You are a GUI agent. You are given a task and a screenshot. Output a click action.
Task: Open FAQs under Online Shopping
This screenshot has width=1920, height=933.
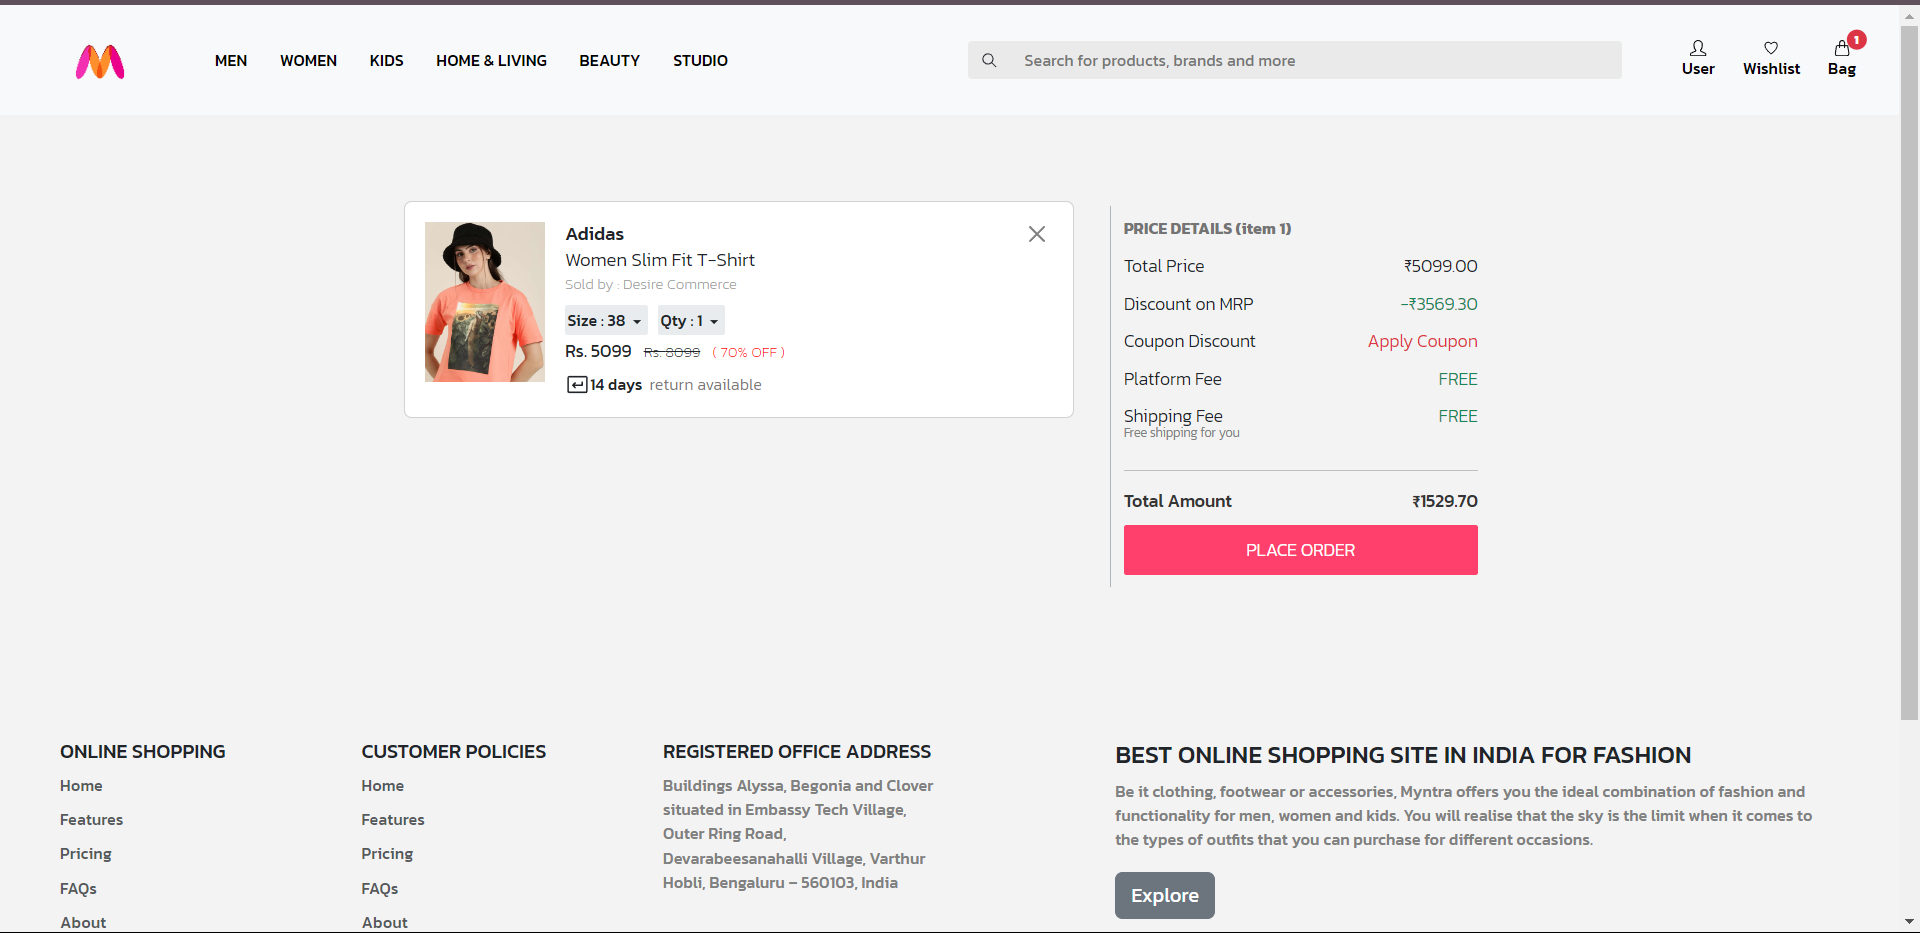pyautogui.click(x=78, y=889)
